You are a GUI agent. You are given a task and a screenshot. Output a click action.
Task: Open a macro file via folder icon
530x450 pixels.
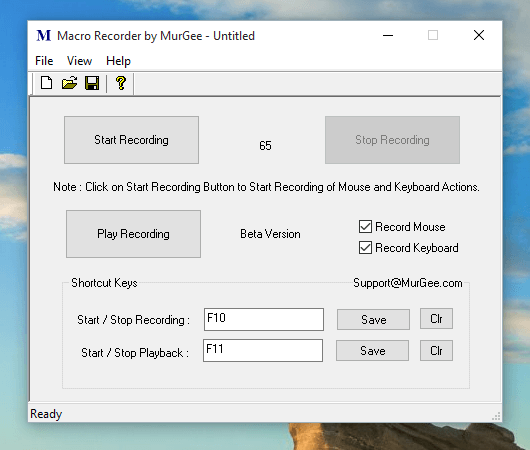(x=69, y=83)
